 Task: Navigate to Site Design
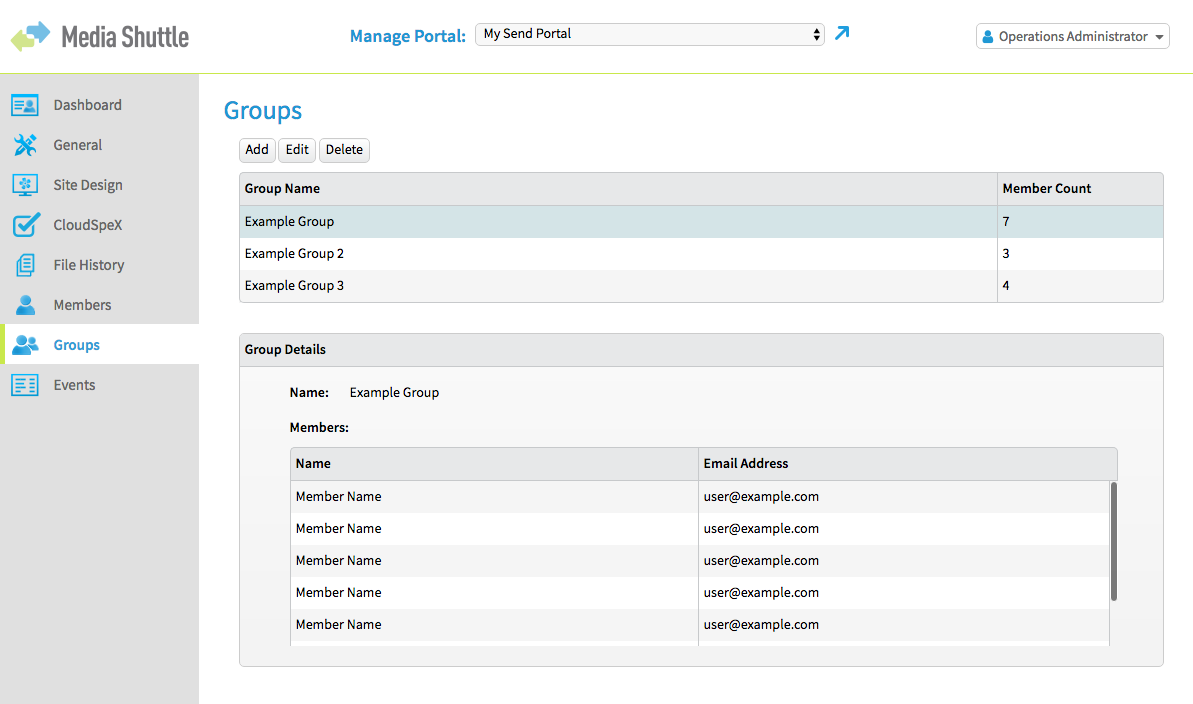pyautogui.click(x=87, y=185)
